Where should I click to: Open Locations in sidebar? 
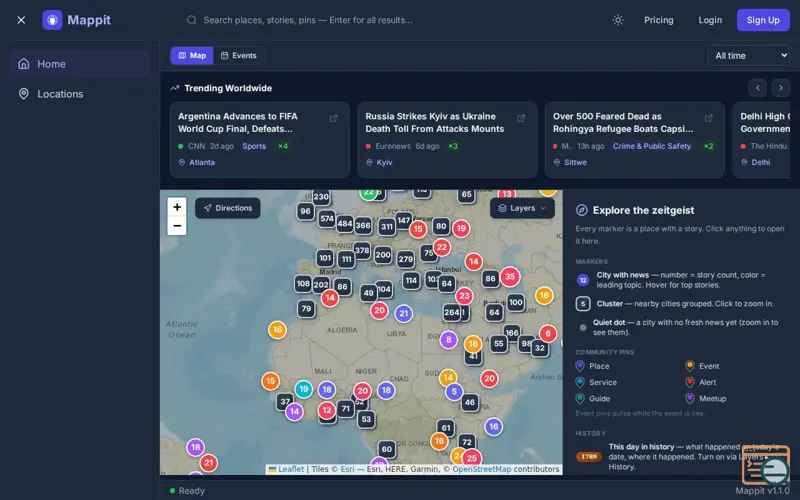click(x=80, y=94)
